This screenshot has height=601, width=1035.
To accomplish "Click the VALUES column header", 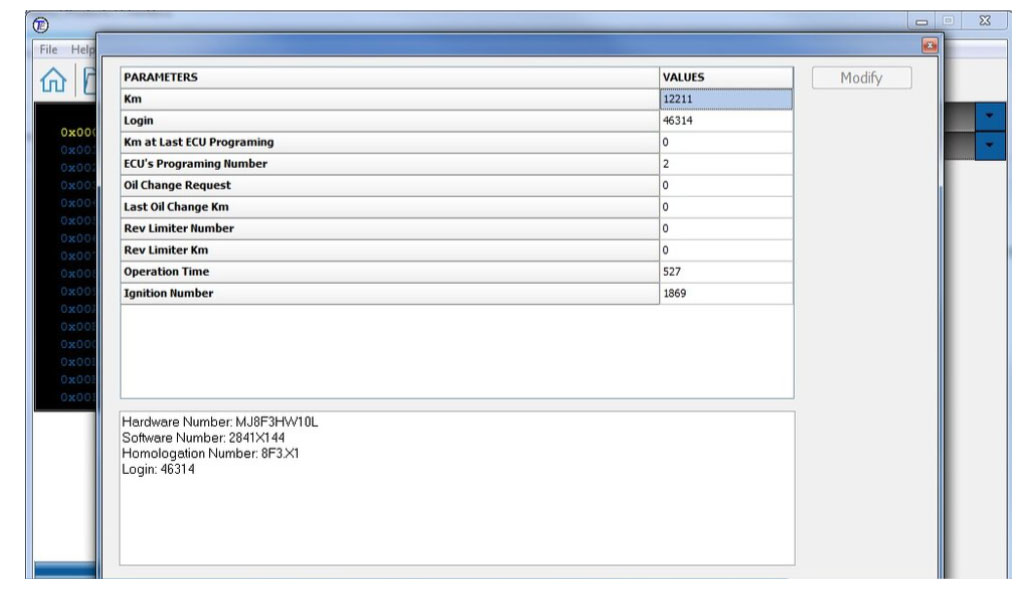I will (x=725, y=77).
